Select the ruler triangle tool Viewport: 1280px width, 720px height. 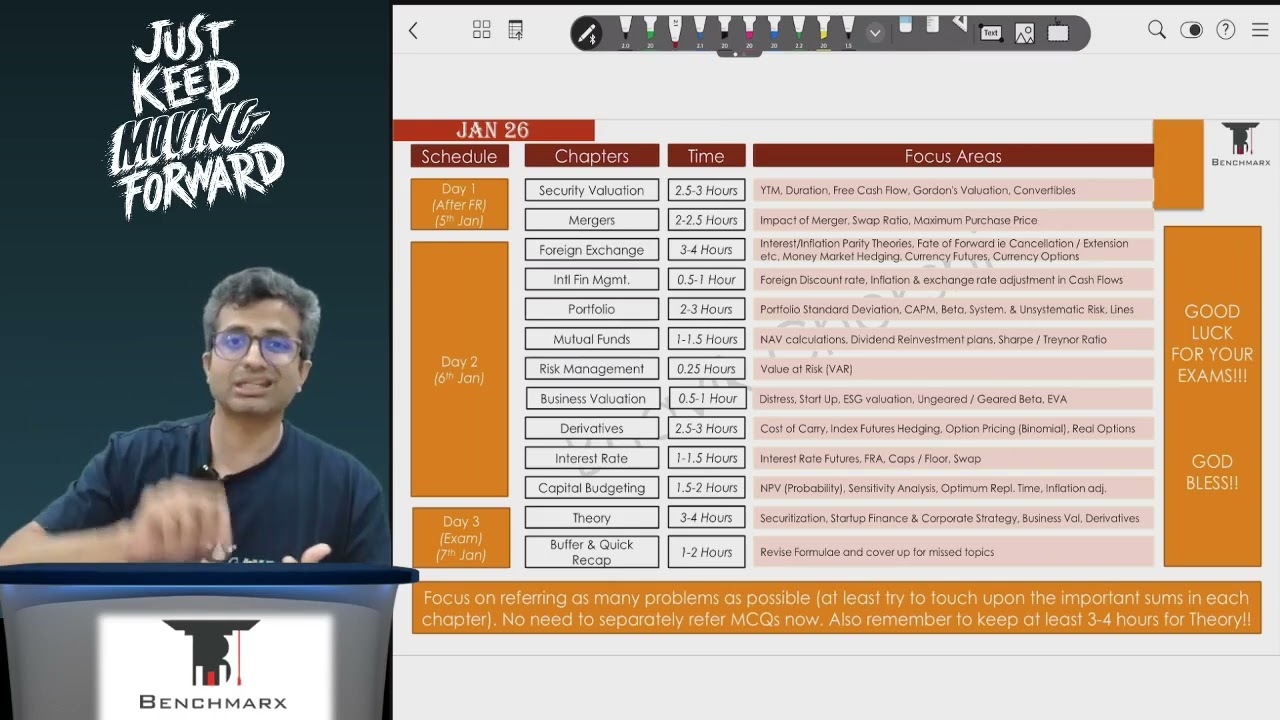coord(958,25)
